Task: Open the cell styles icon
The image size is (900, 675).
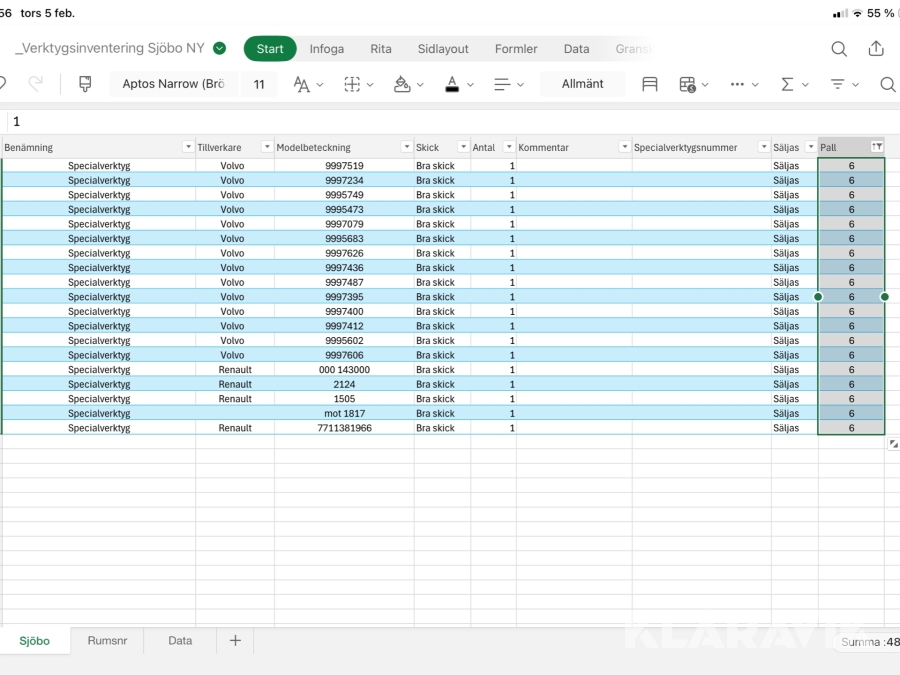Action: (x=650, y=84)
